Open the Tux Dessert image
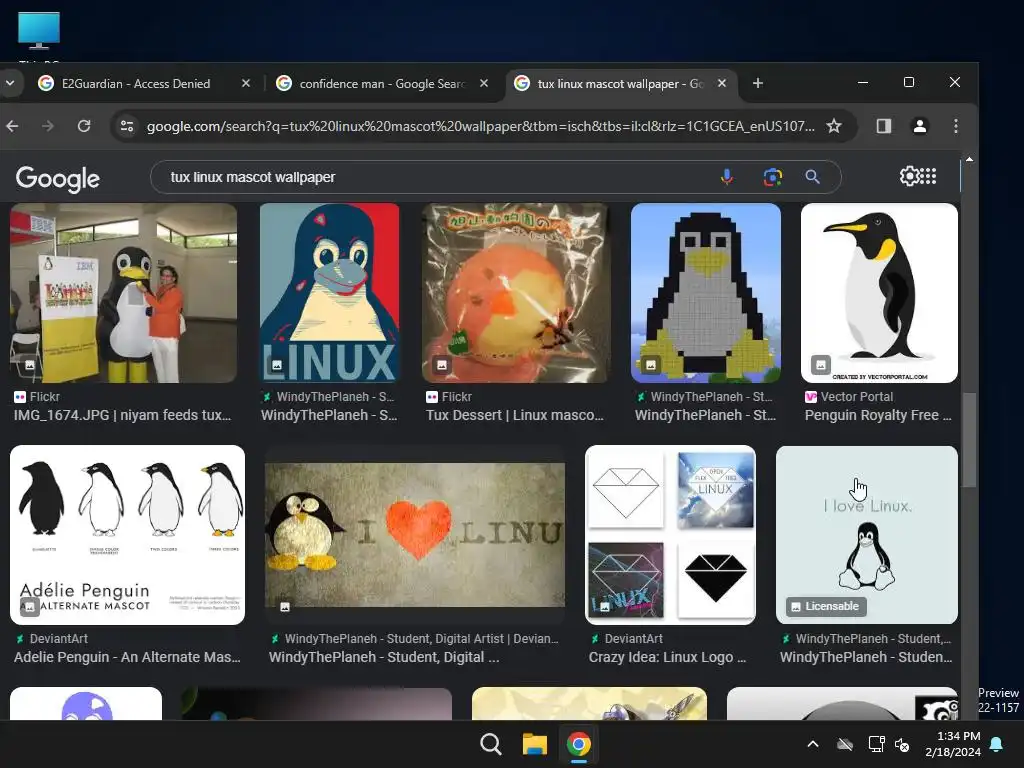This screenshot has height=768, width=1024. pos(516,293)
